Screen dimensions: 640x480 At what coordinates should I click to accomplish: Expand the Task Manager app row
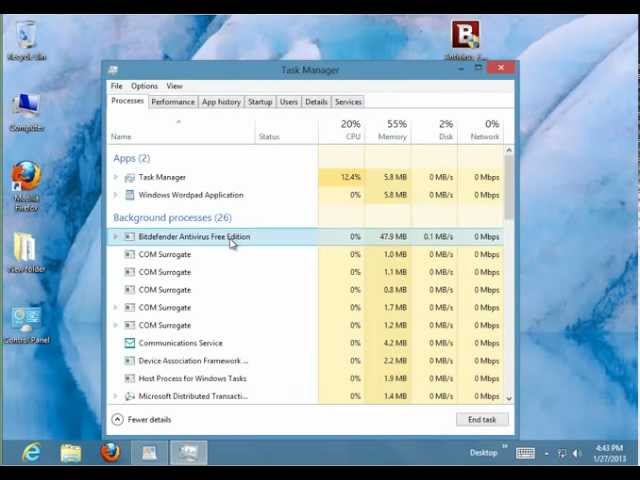116,177
